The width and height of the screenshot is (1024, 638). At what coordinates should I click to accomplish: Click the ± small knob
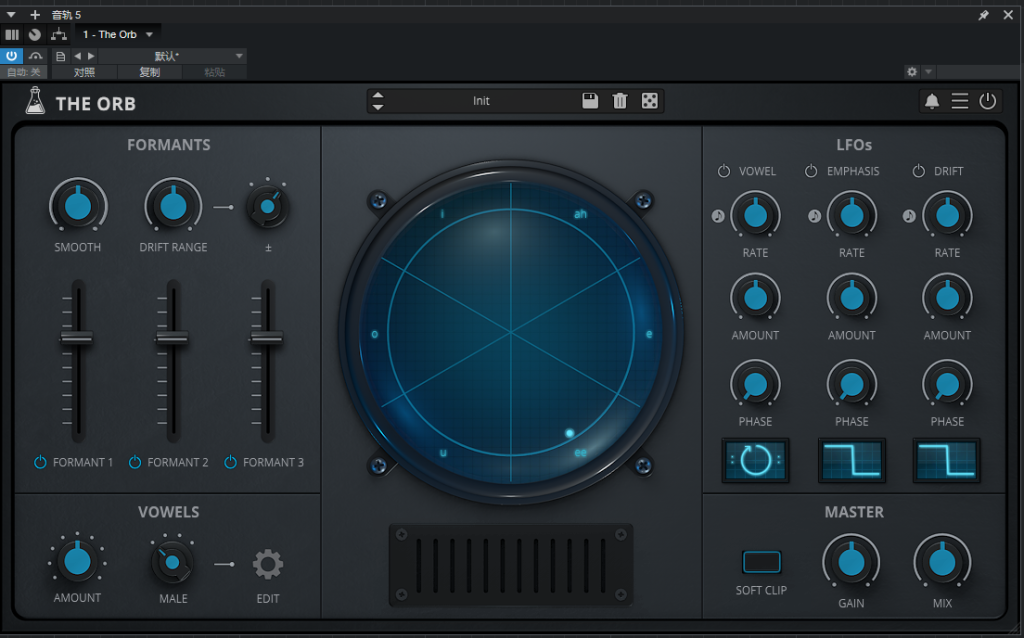pyautogui.click(x=267, y=207)
